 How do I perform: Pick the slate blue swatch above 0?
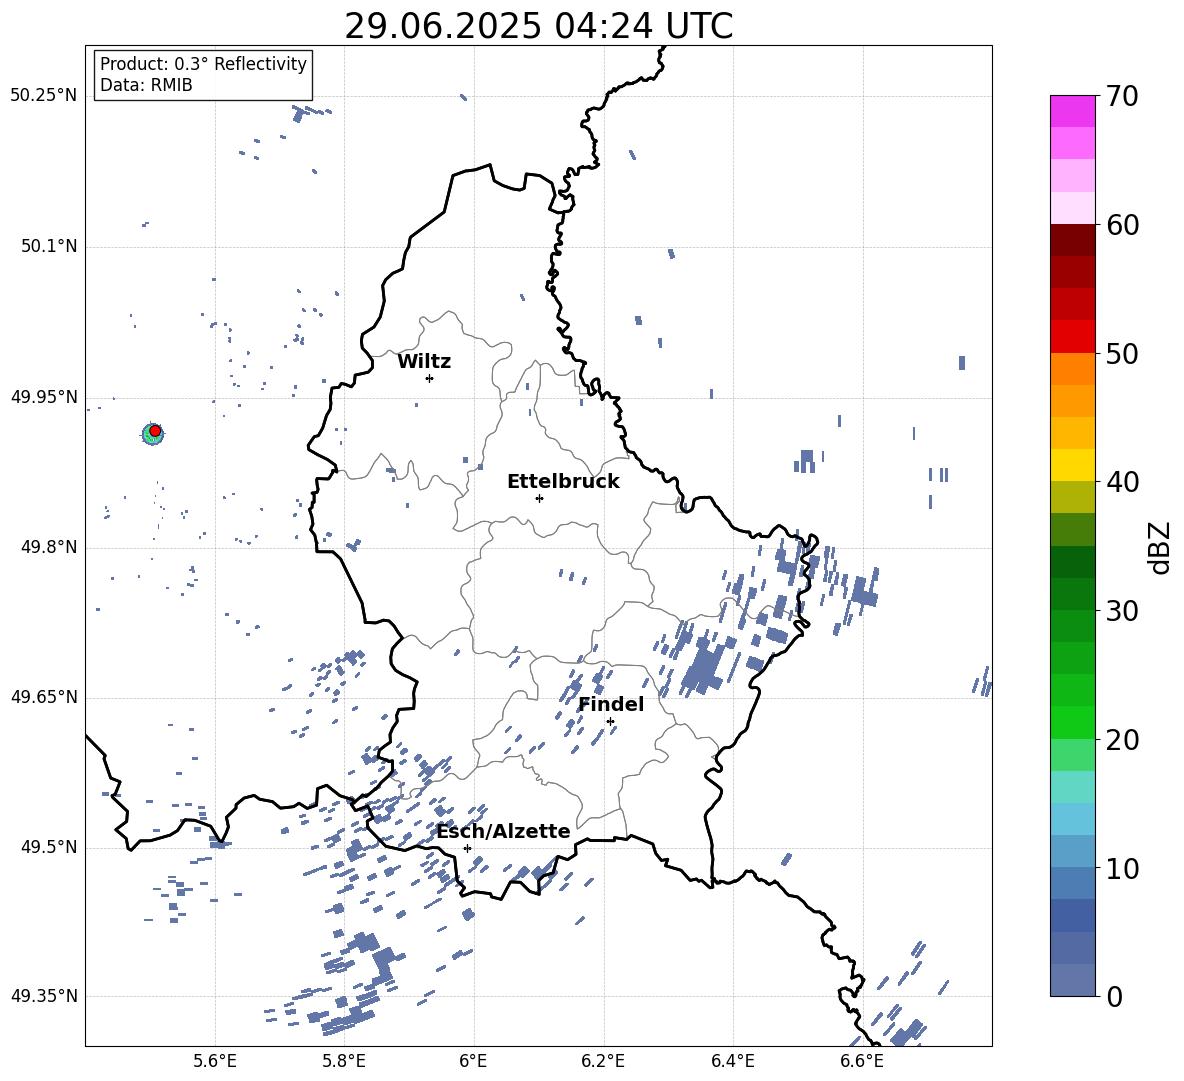[1072, 980]
